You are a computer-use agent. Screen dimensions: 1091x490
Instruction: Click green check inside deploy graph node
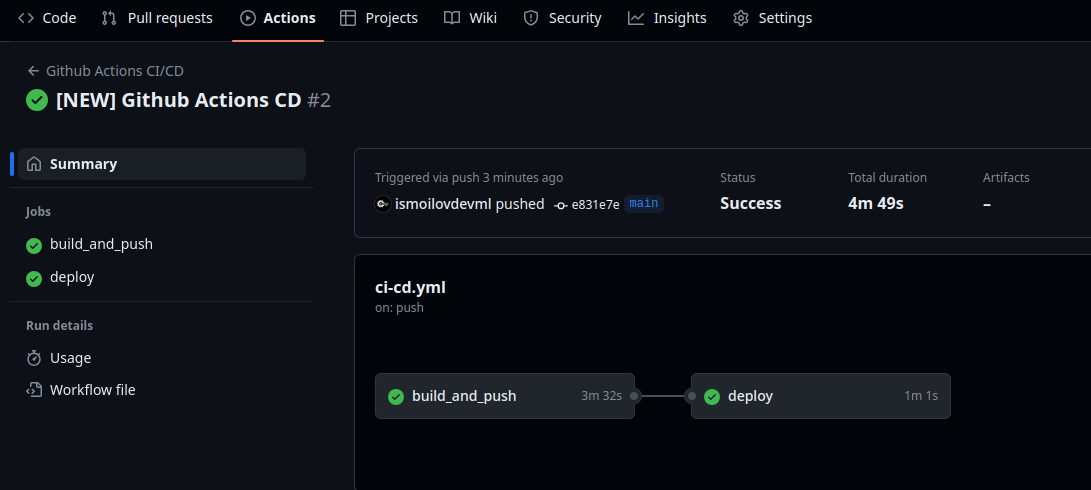coord(712,397)
